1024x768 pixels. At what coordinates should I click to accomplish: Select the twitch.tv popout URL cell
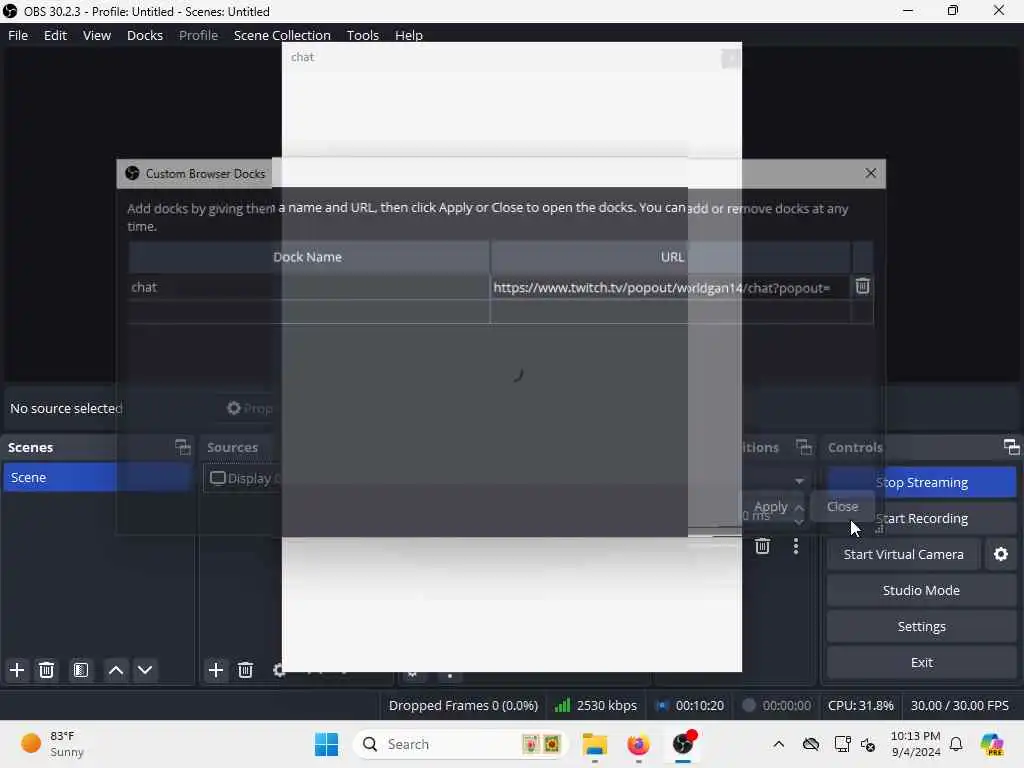[x=670, y=287]
